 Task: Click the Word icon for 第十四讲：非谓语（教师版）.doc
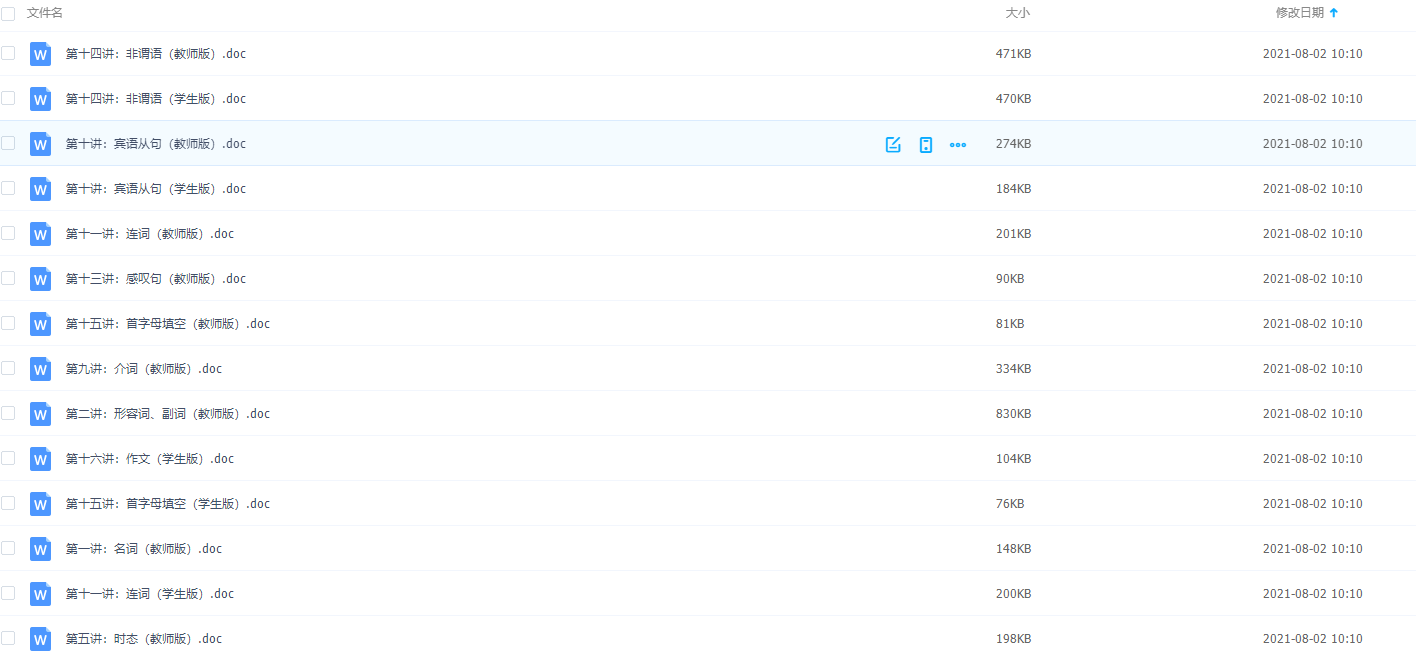click(x=40, y=54)
